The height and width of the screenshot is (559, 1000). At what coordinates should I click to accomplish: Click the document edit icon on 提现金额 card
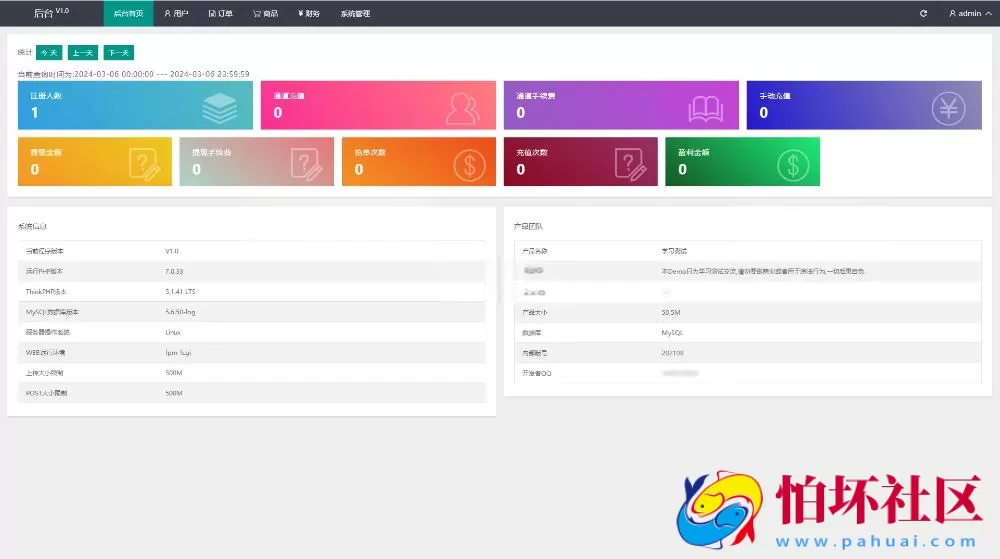144,163
